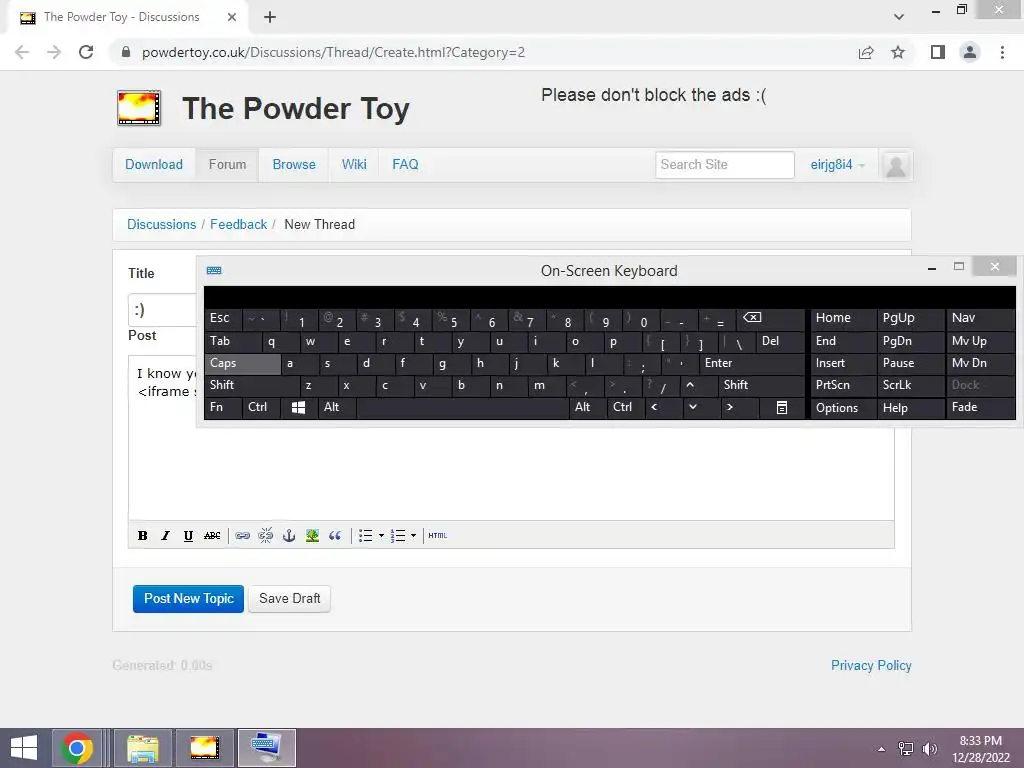Screen dimensions: 1024x768
Task: Toggle the left Alt key
Action: click(337, 408)
